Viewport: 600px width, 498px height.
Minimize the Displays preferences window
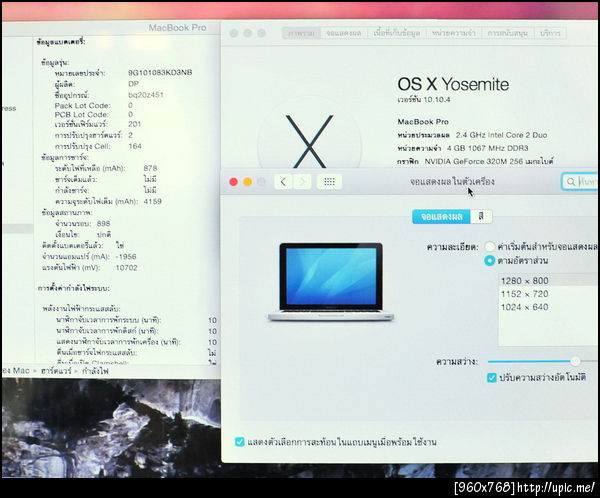click(248, 182)
